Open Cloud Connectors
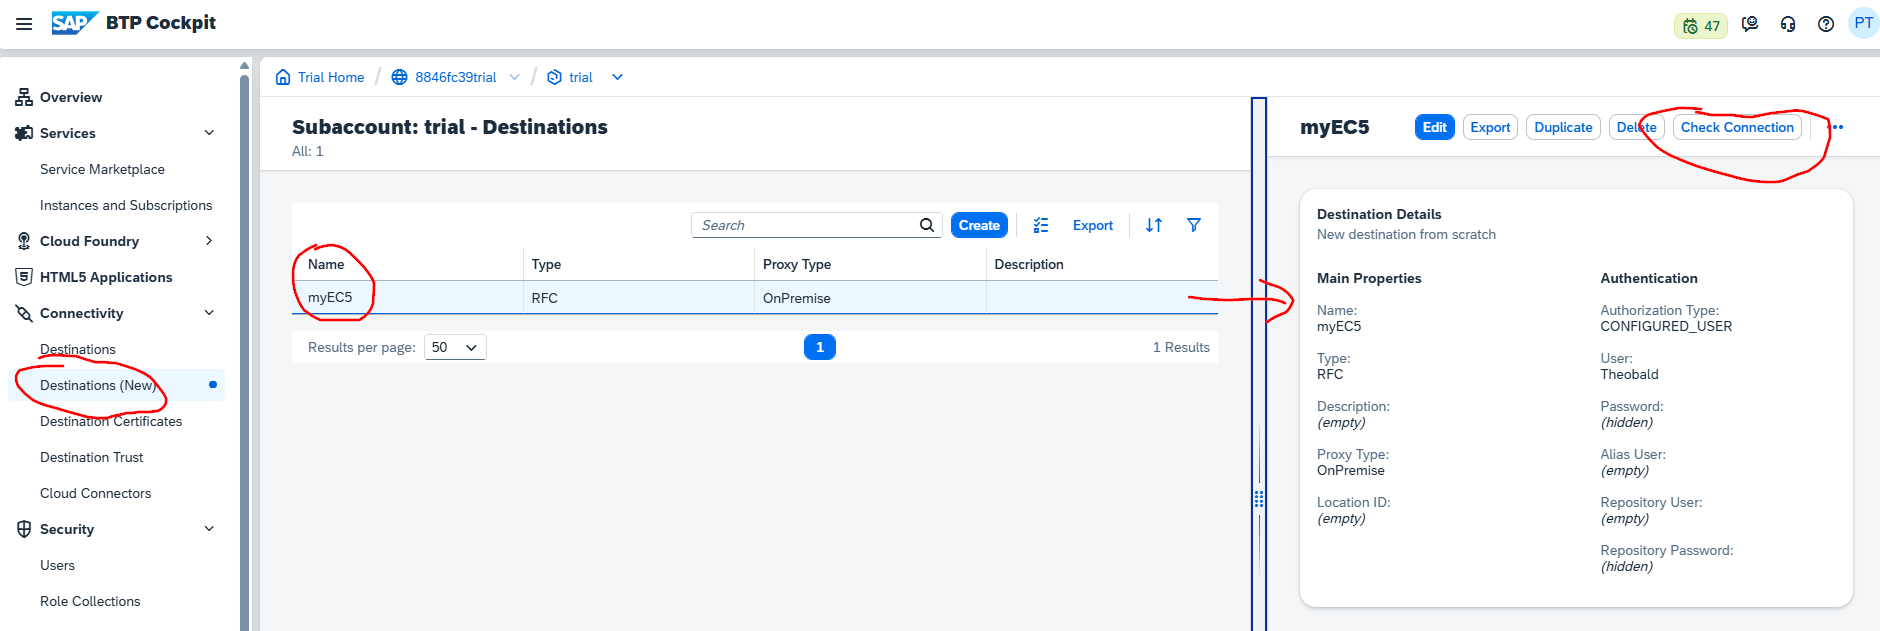Screen dimensions: 1880x631 96,493
